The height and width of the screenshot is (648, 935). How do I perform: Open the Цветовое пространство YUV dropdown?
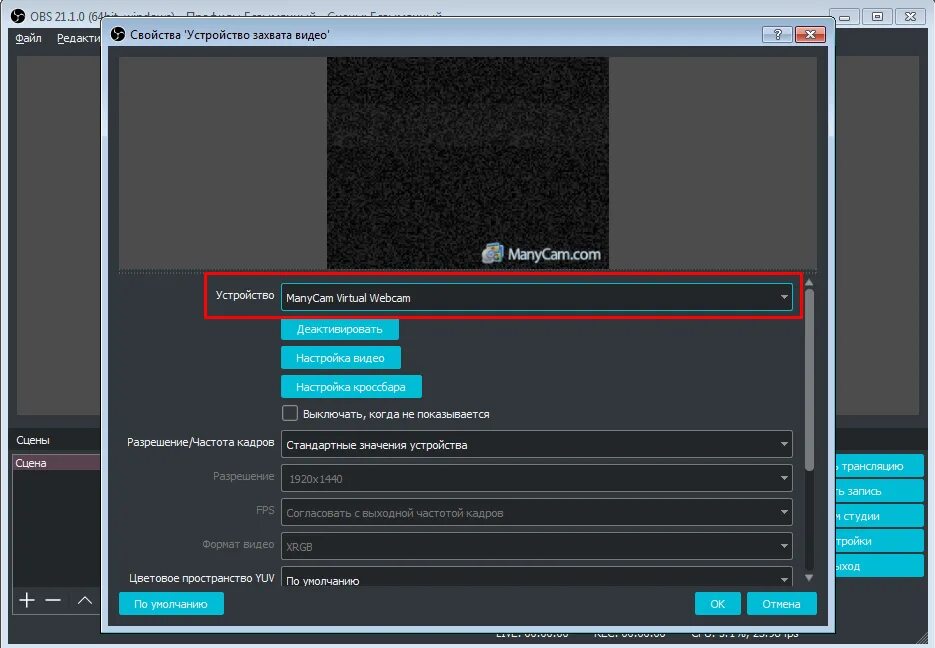537,577
